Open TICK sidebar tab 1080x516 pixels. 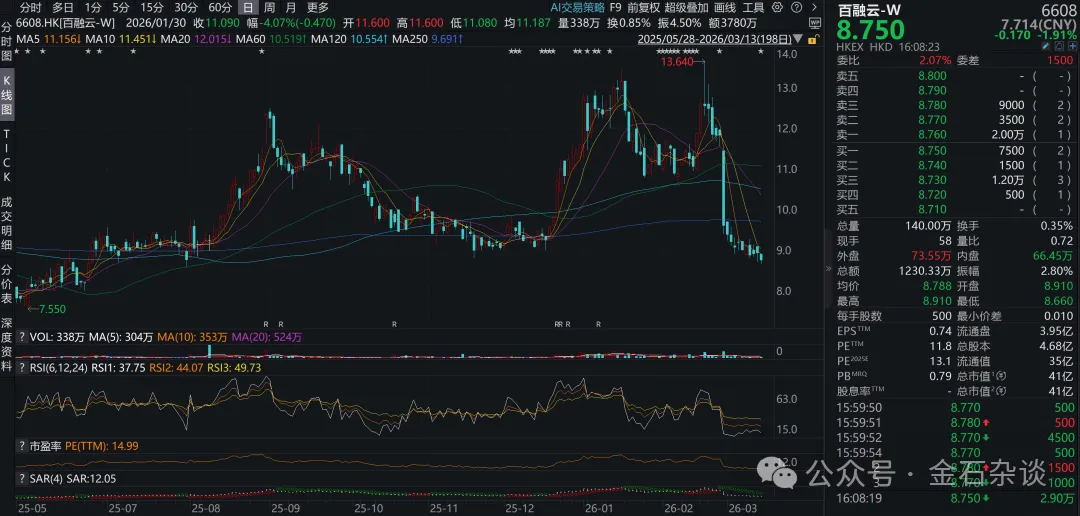click(x=7, y=156)
